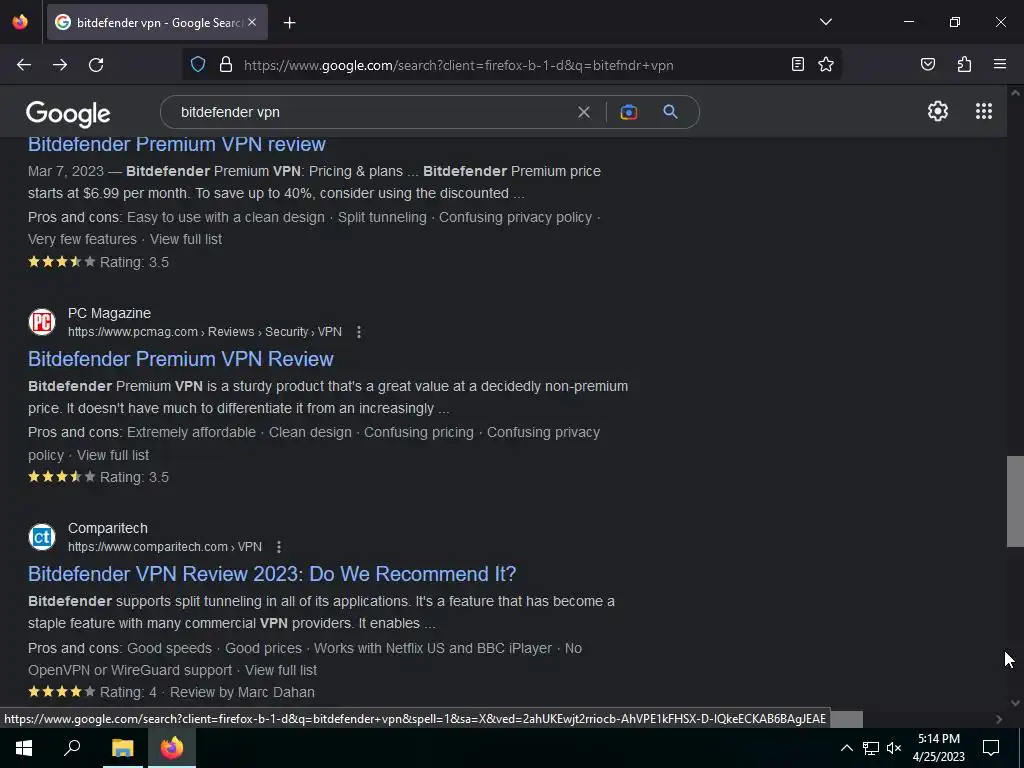Open the Google apps grid
The height and width of the screenshot is (768, 1024).
pyautogui.click(x=984, y=111)
